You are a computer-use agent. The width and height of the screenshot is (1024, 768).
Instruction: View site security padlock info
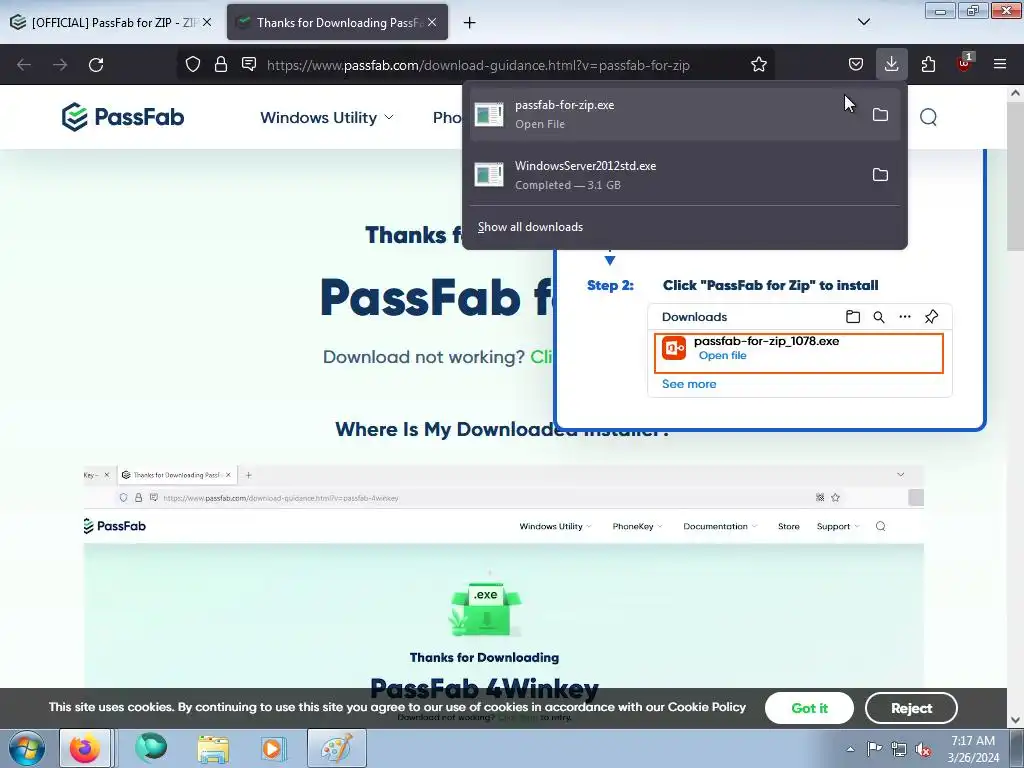point(221,64)
